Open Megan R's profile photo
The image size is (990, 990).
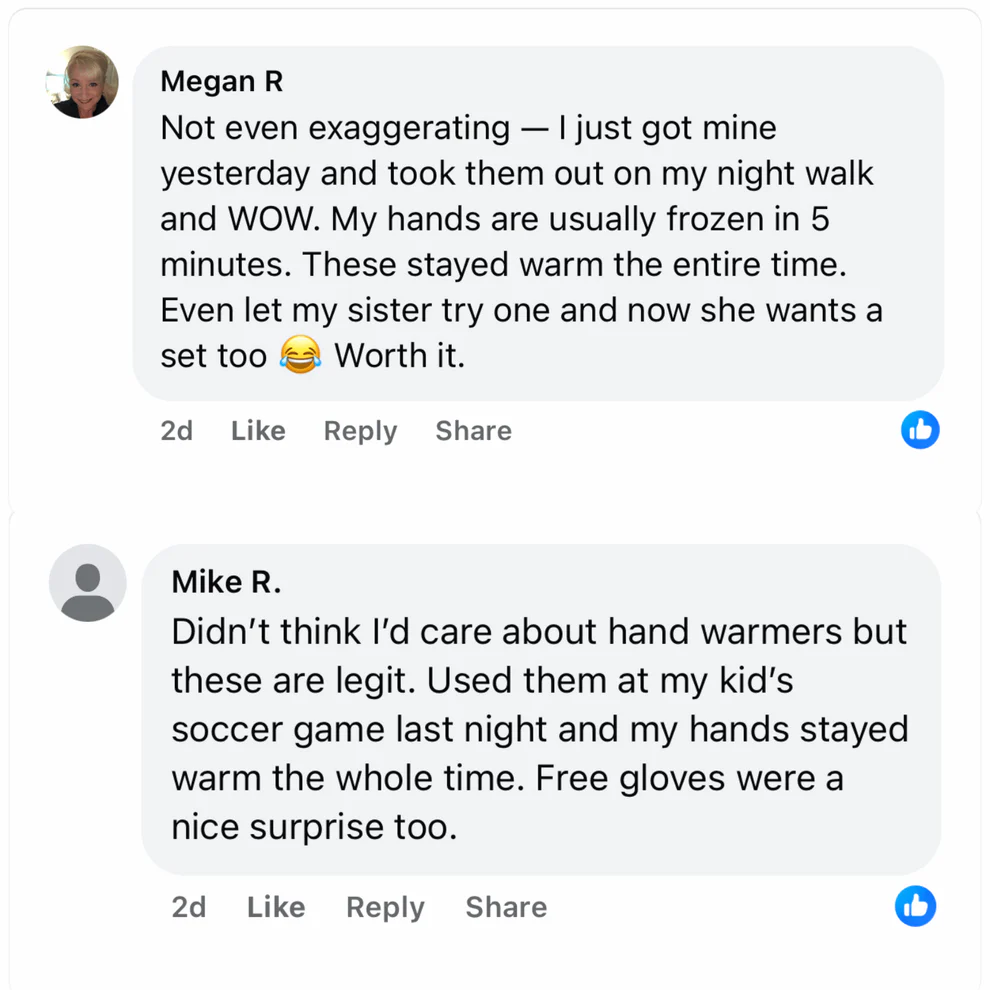(x=82, y=82)
